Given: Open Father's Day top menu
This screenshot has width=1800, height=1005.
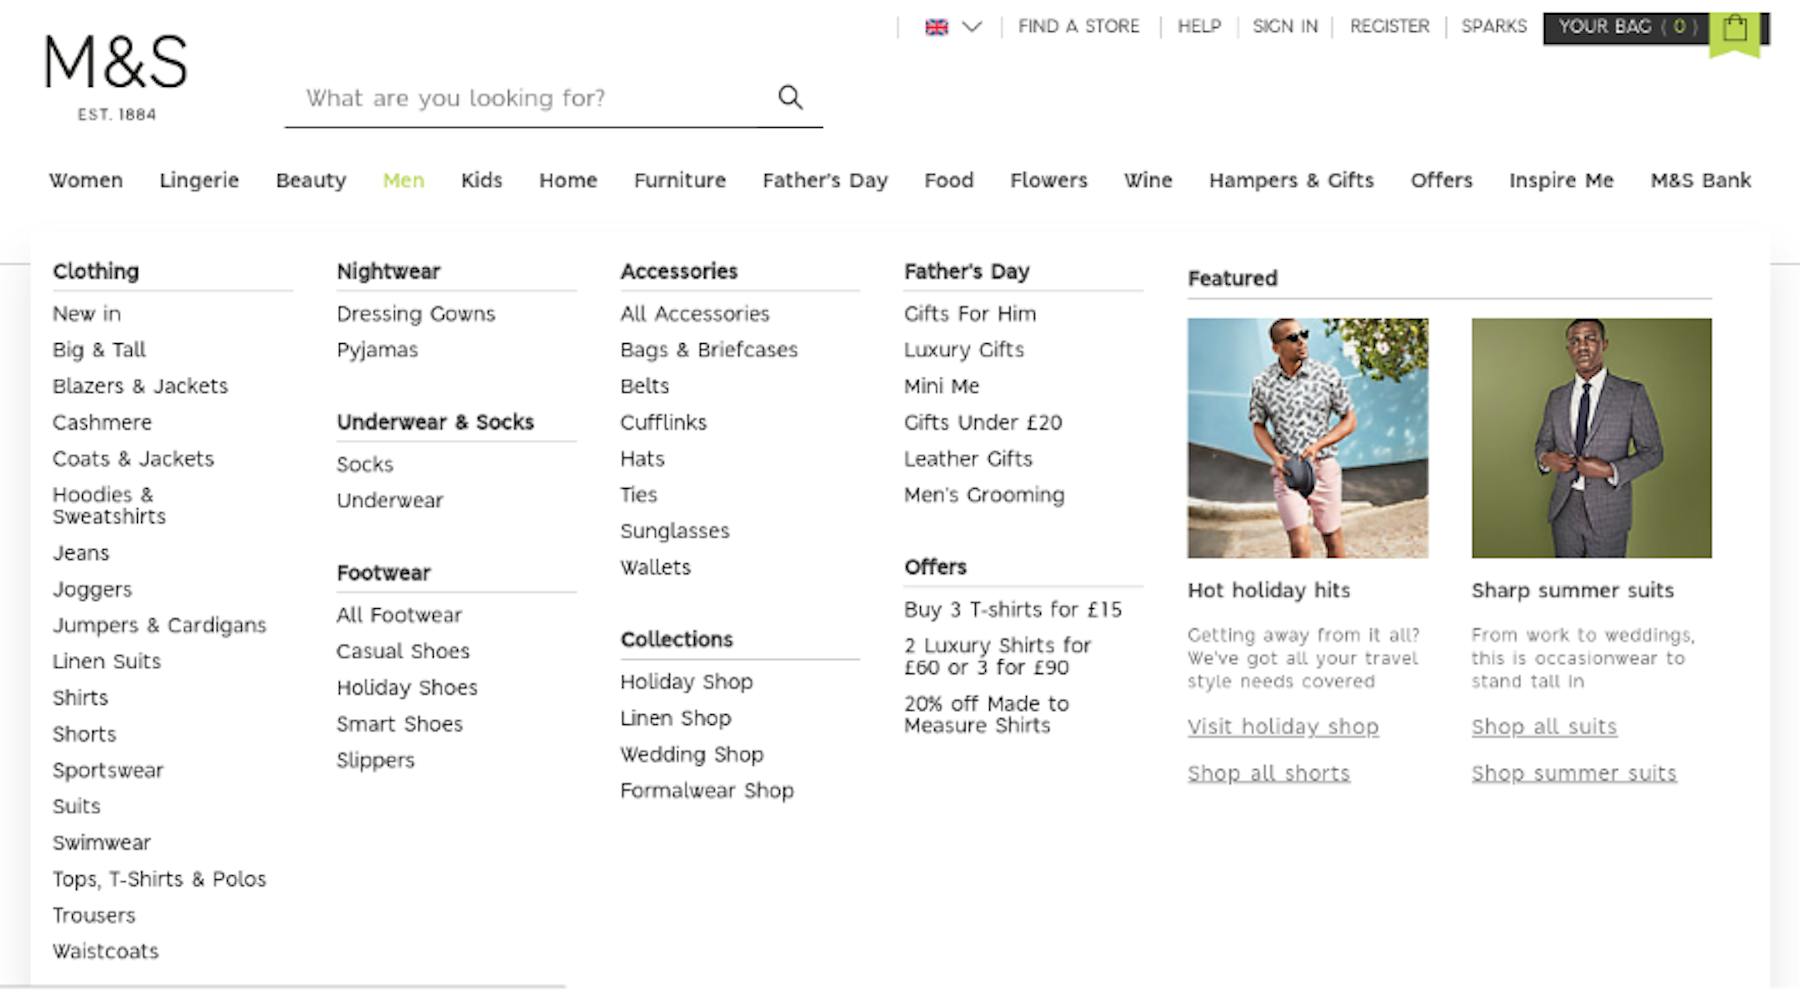Looking at the screenshot, I should tap(825, 181).
